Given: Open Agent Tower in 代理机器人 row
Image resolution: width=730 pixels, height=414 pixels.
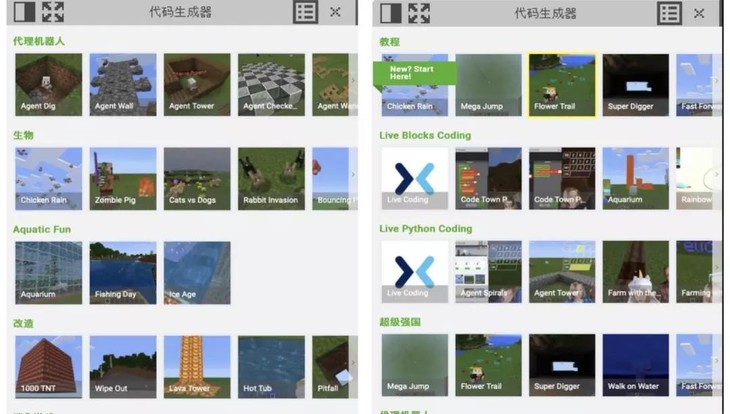Looking at the screenshot, I should tap(197, 84).
